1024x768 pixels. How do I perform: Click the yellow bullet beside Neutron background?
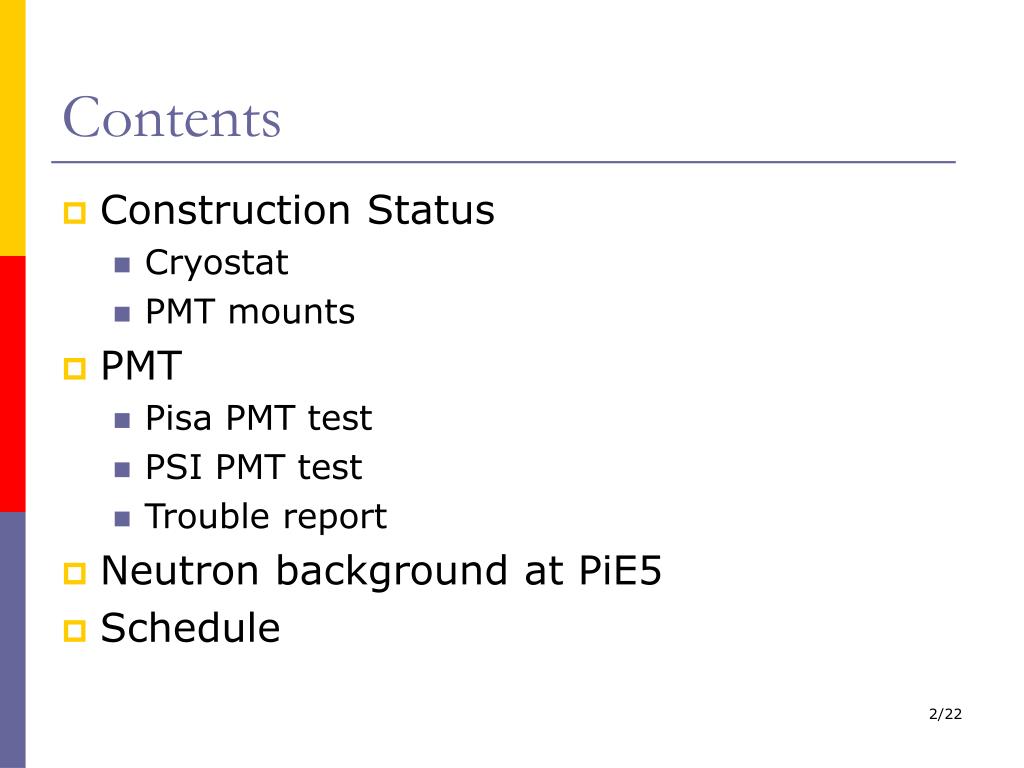pos(74,573)
